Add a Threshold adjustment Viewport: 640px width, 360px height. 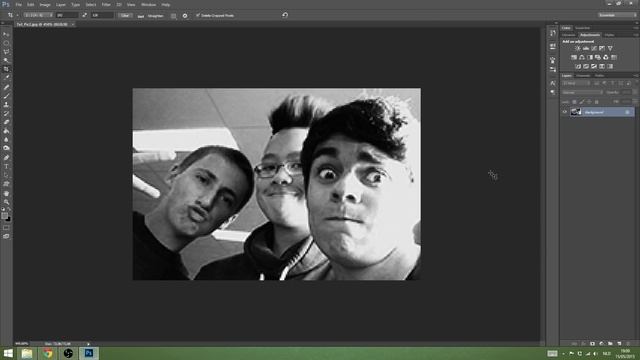tap(594, 66)
